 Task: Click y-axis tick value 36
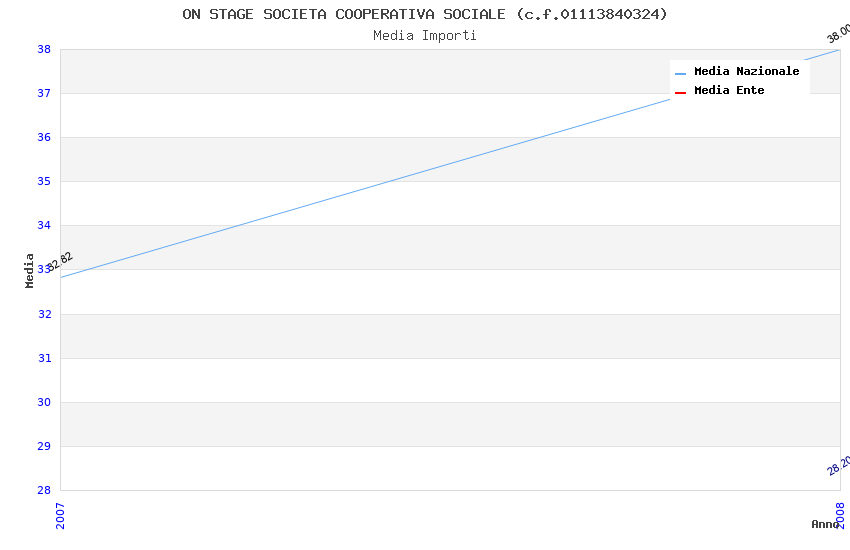coord(44,137)
